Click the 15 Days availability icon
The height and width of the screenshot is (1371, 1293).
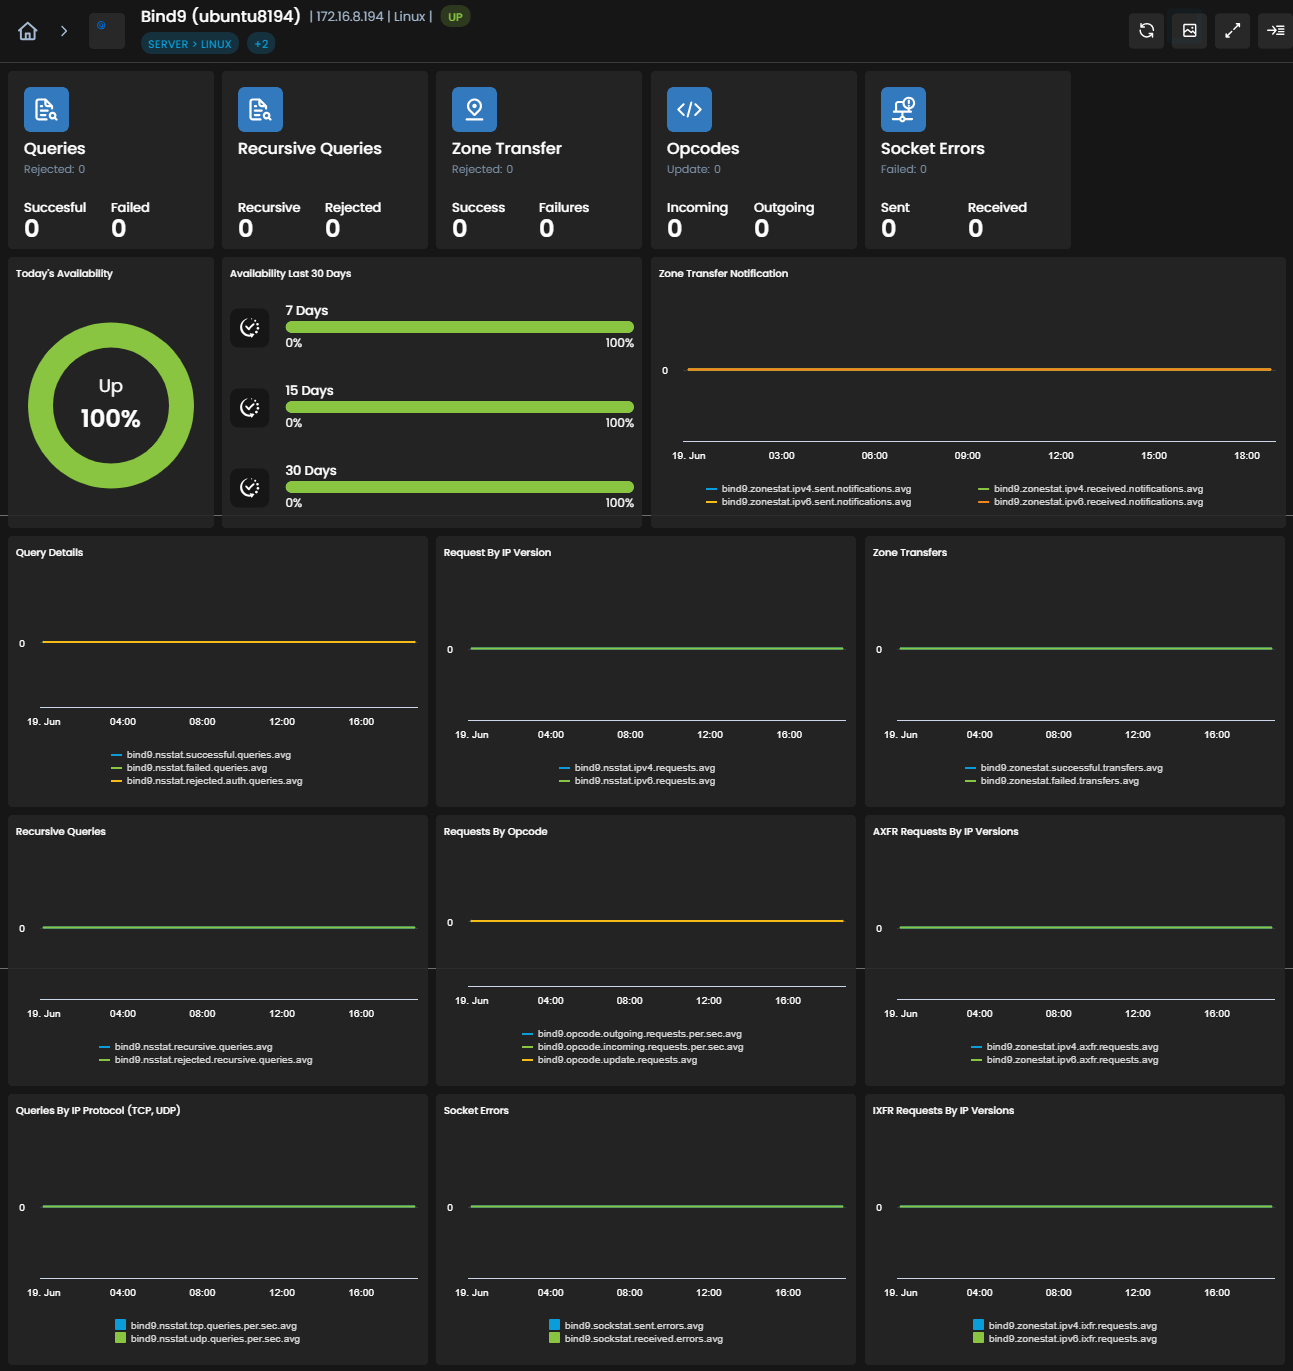(x=250, y=408)
